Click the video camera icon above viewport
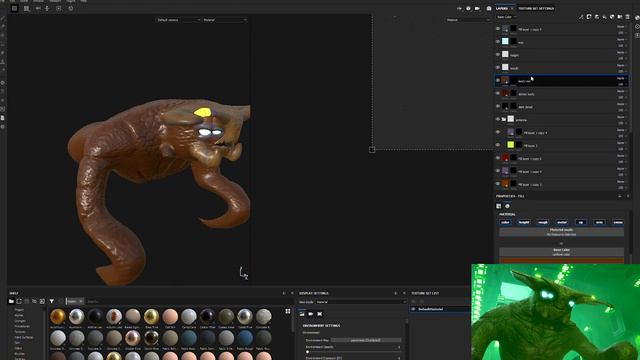 (x=477, y=9)
